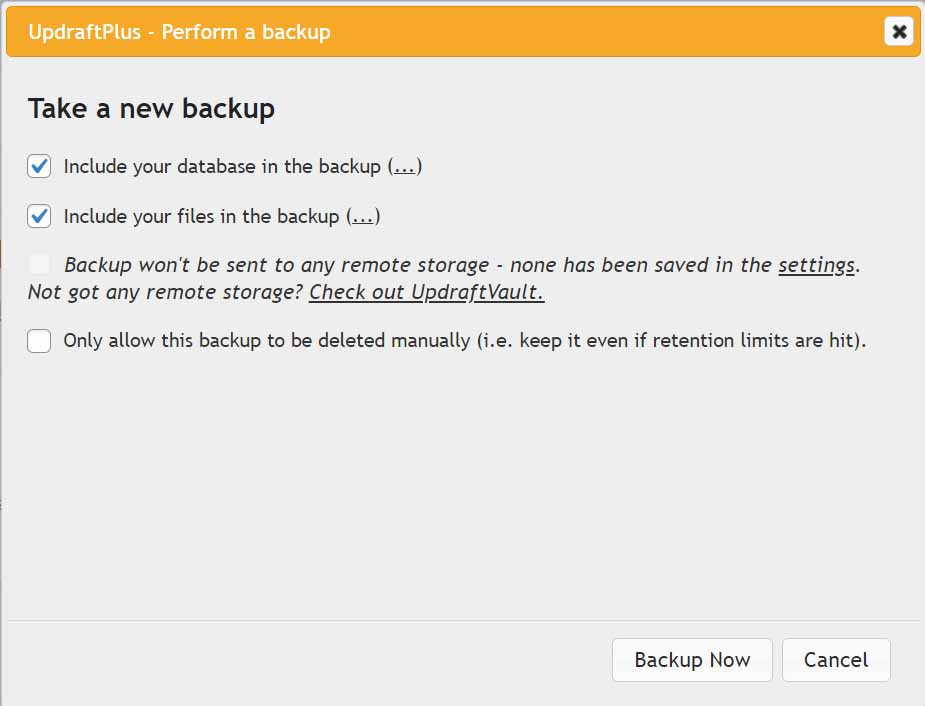Close the UpdraftPlus backup dialog

click(898, 31)
